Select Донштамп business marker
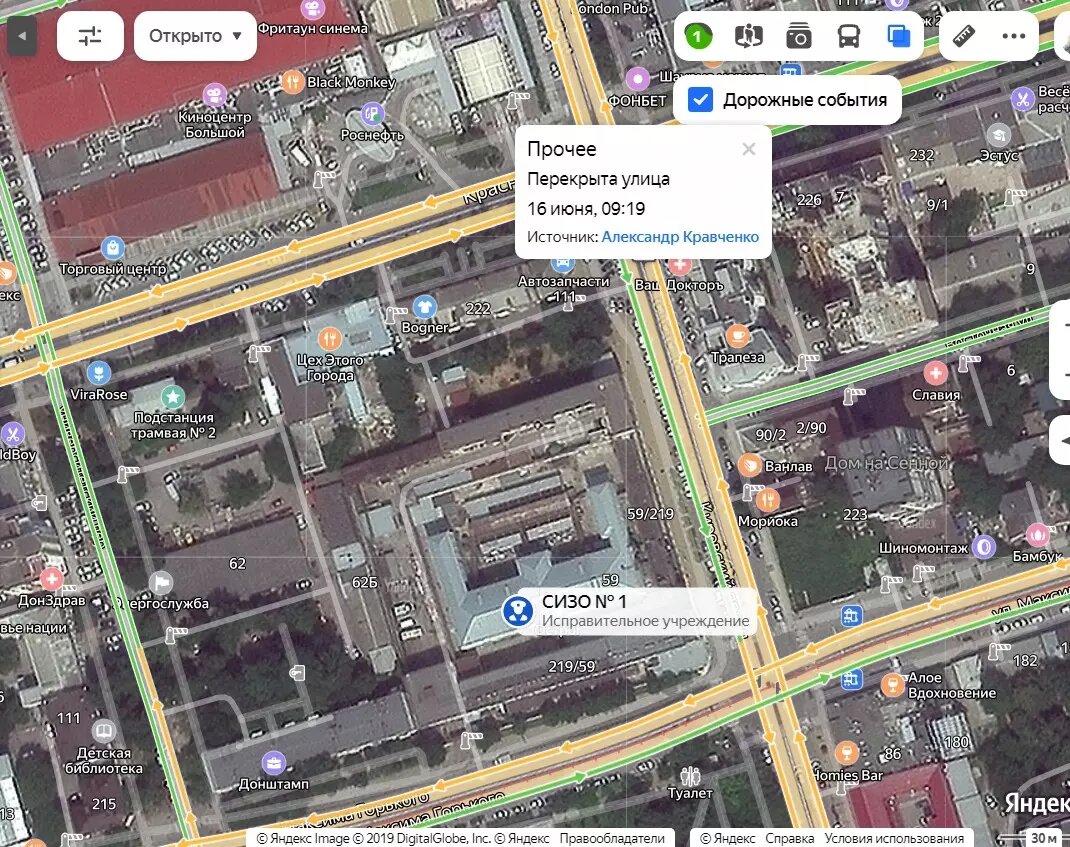This screenshot has height=847, width=1070. 274,762
